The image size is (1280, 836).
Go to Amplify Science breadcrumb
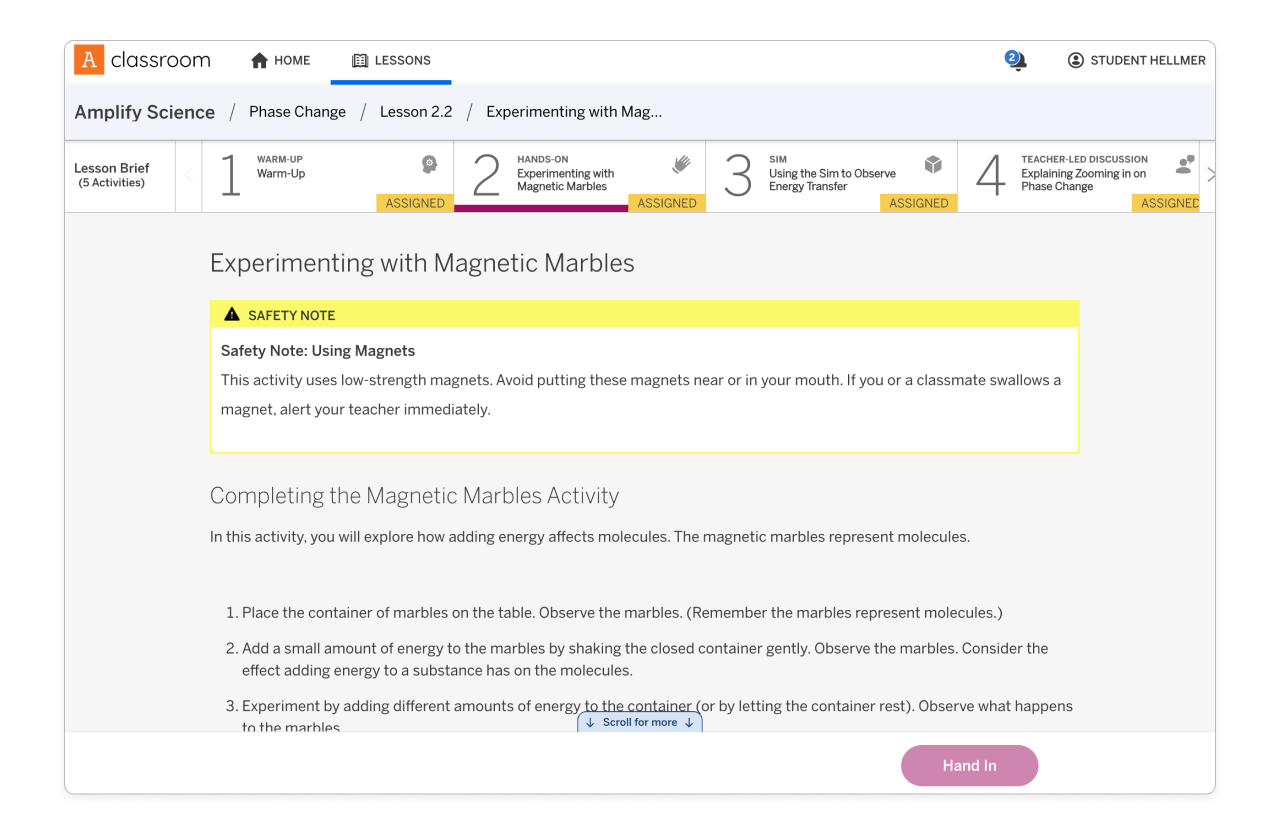point(145,112)
